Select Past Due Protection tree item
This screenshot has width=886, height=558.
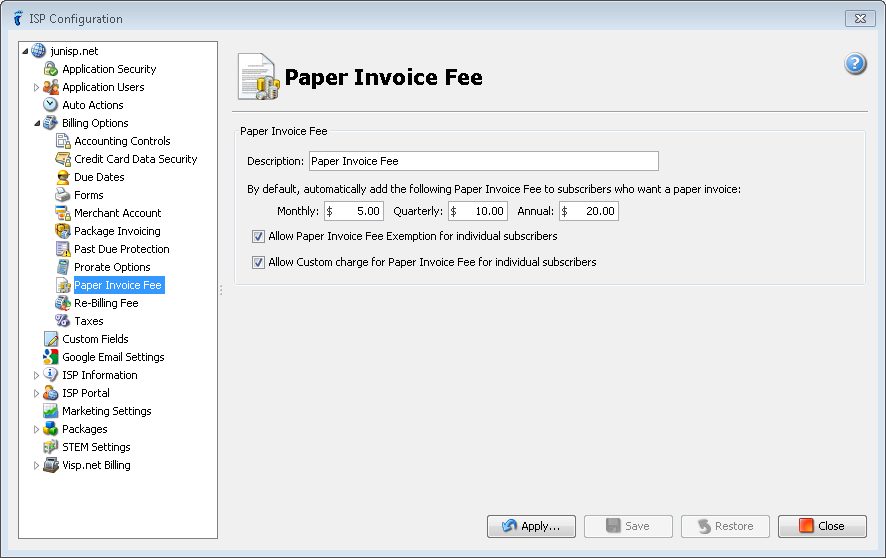[121, 249]
